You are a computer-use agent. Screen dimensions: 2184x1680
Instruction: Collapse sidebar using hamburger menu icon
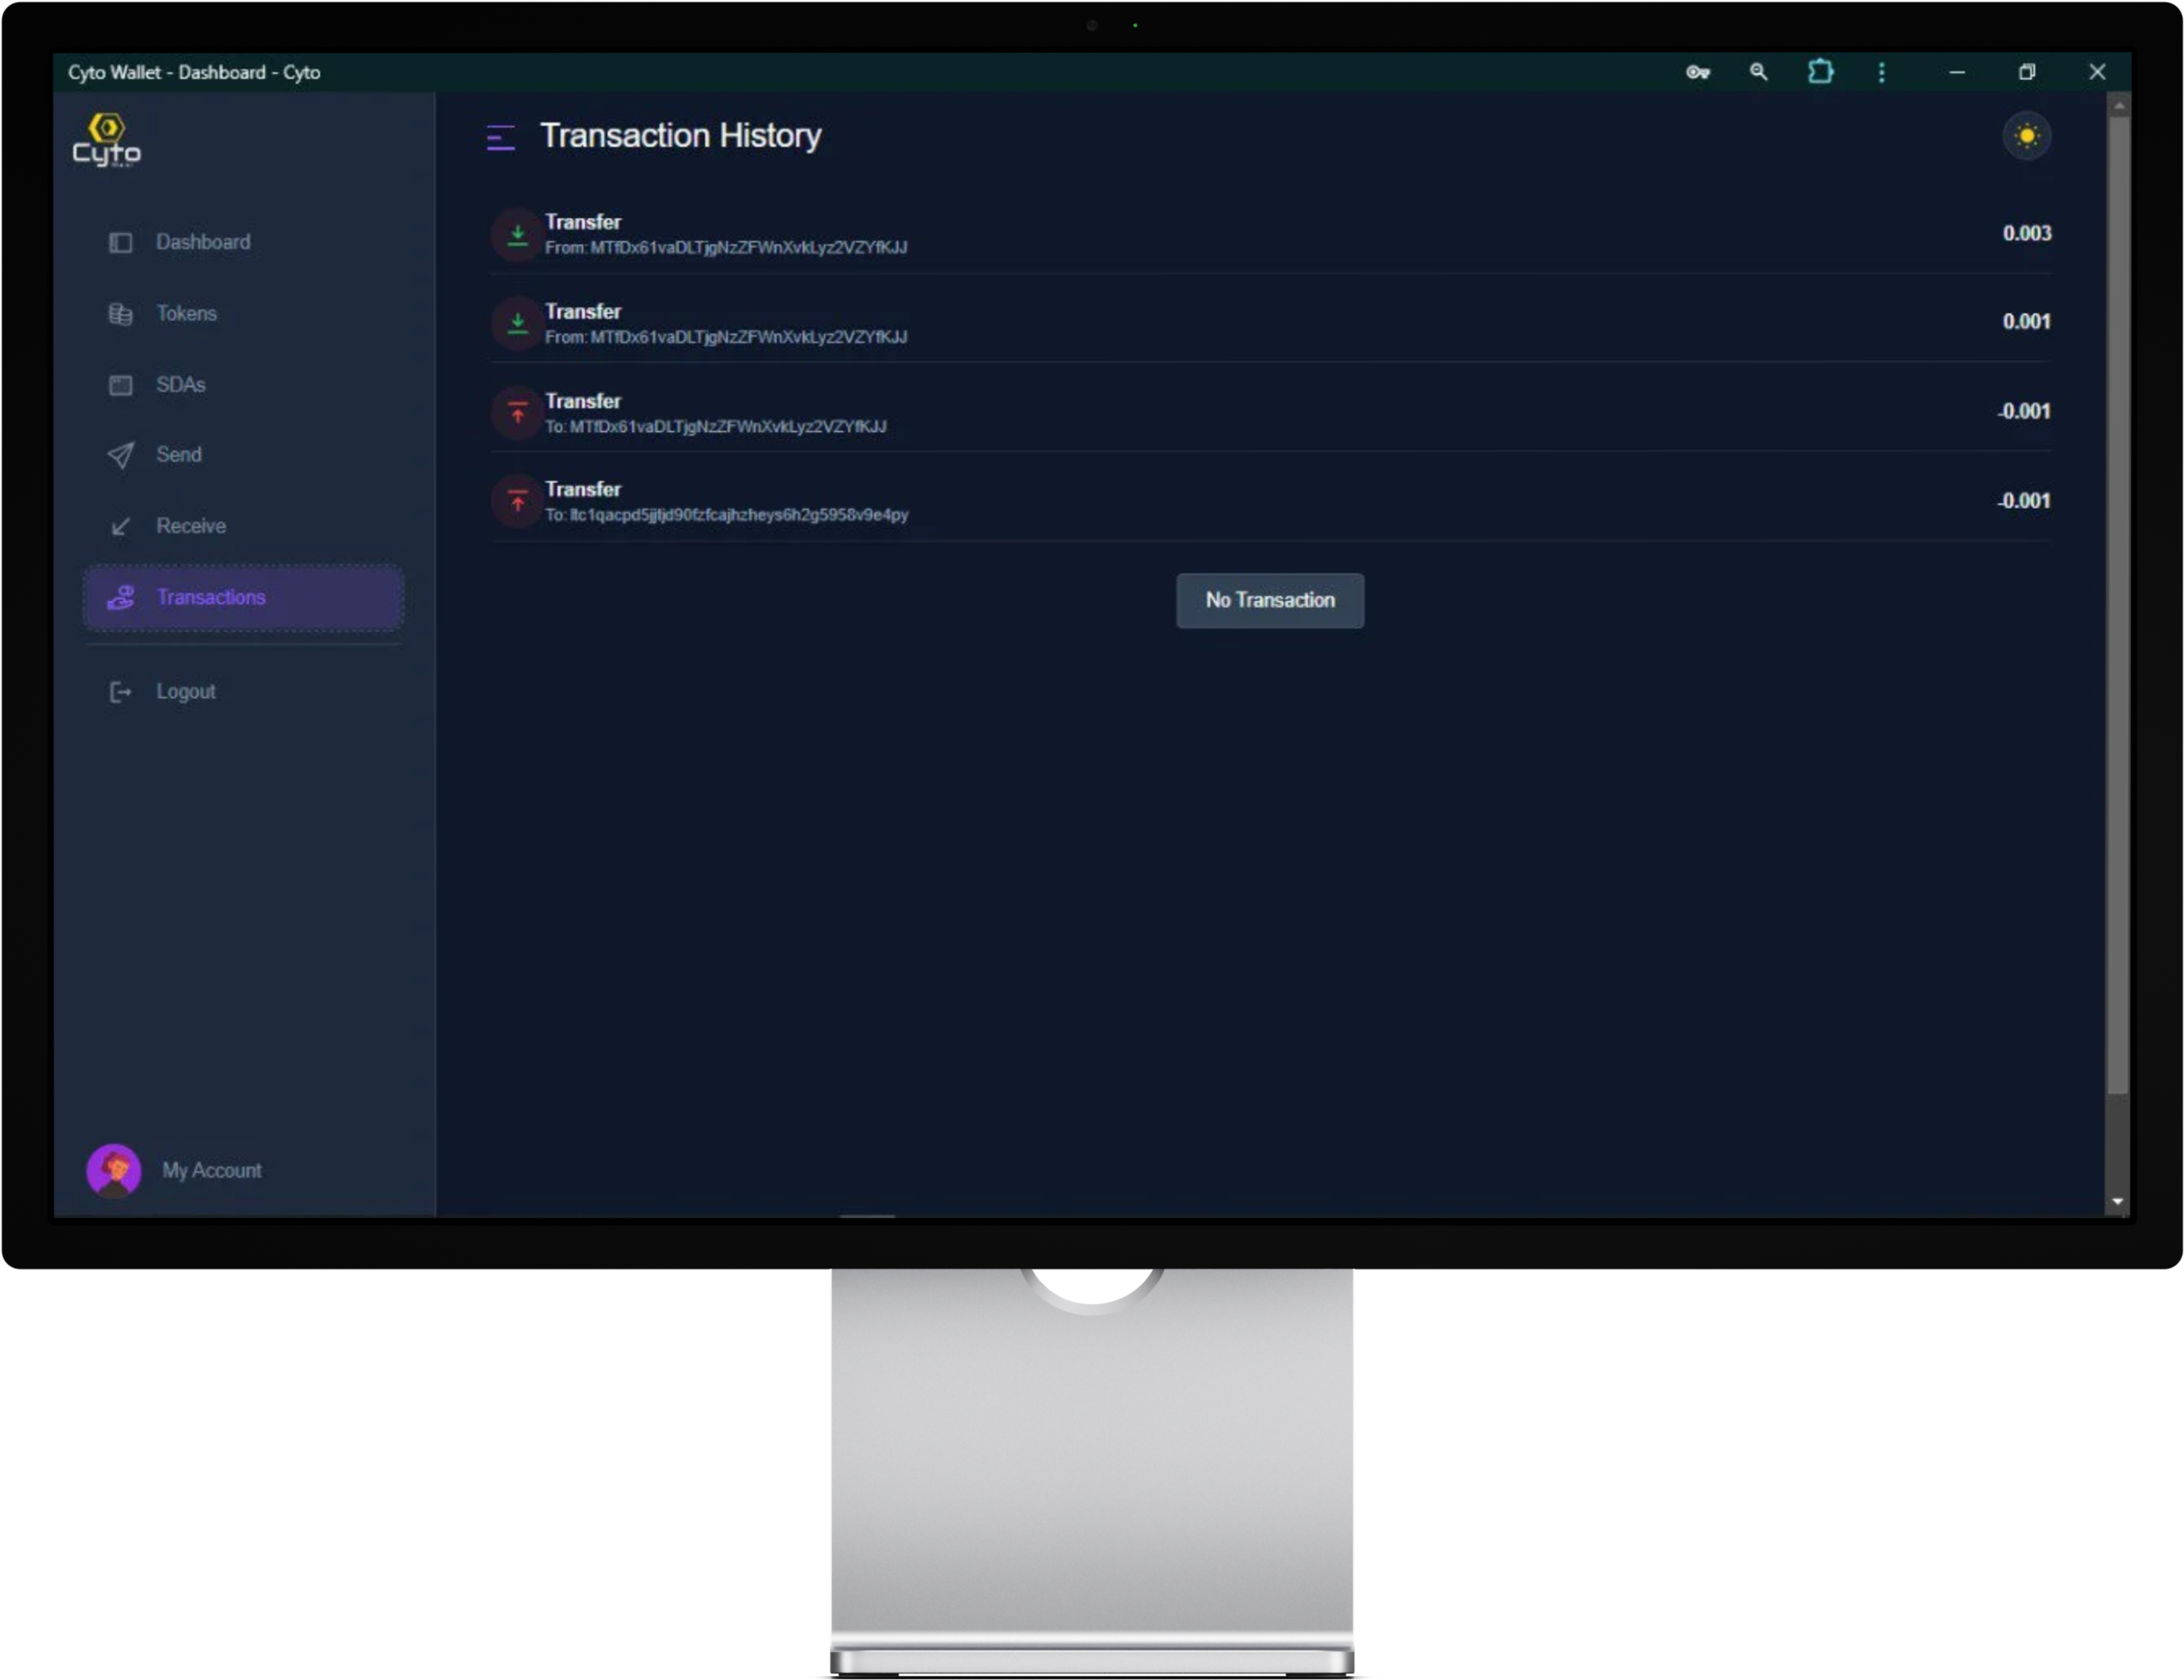pyautogui.click(x=500, y=137)
